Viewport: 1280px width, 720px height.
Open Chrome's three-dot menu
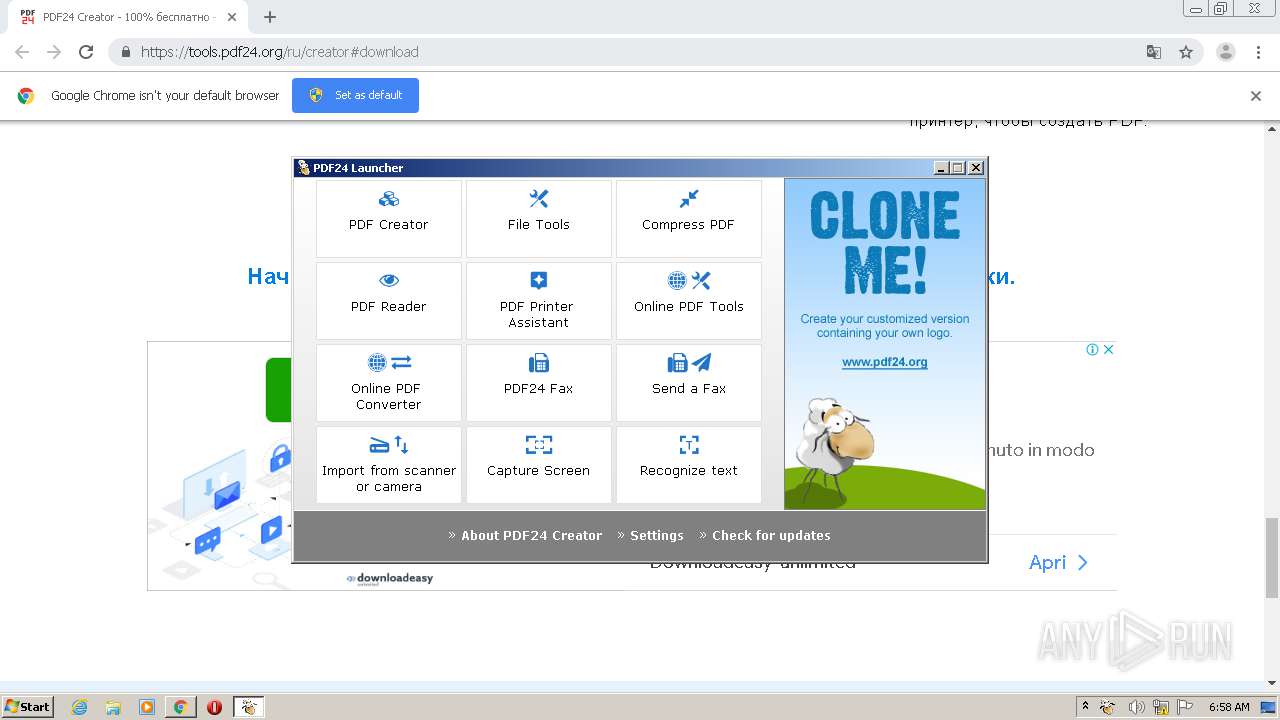(1259, 52)
